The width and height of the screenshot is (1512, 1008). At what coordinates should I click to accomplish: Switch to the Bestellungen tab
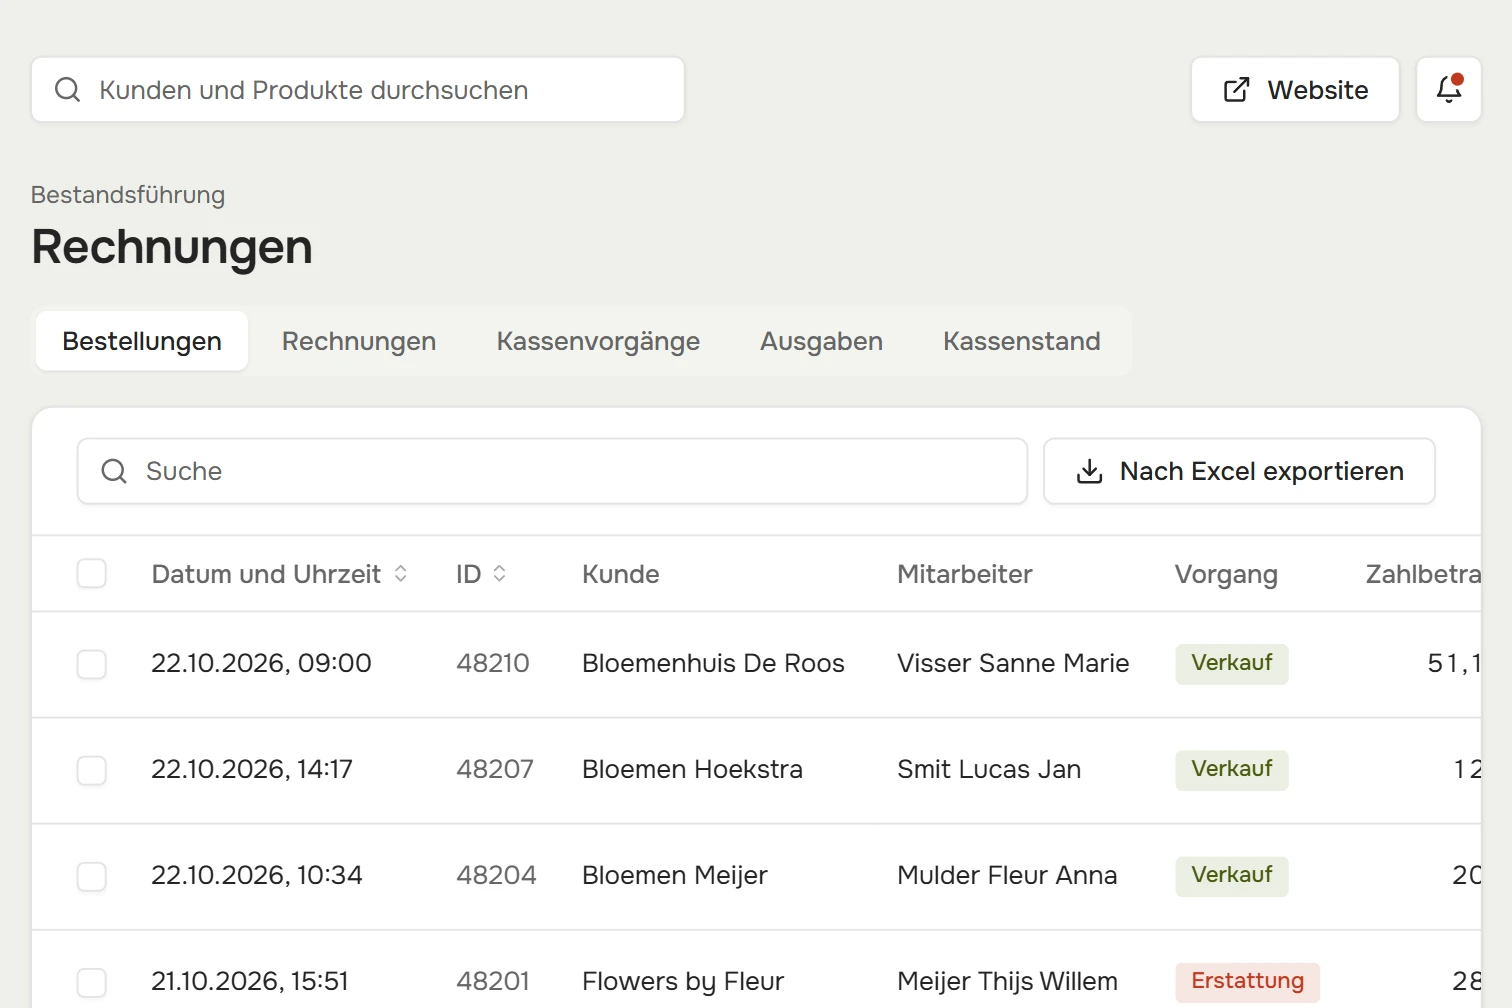click(x=142, y=341)
